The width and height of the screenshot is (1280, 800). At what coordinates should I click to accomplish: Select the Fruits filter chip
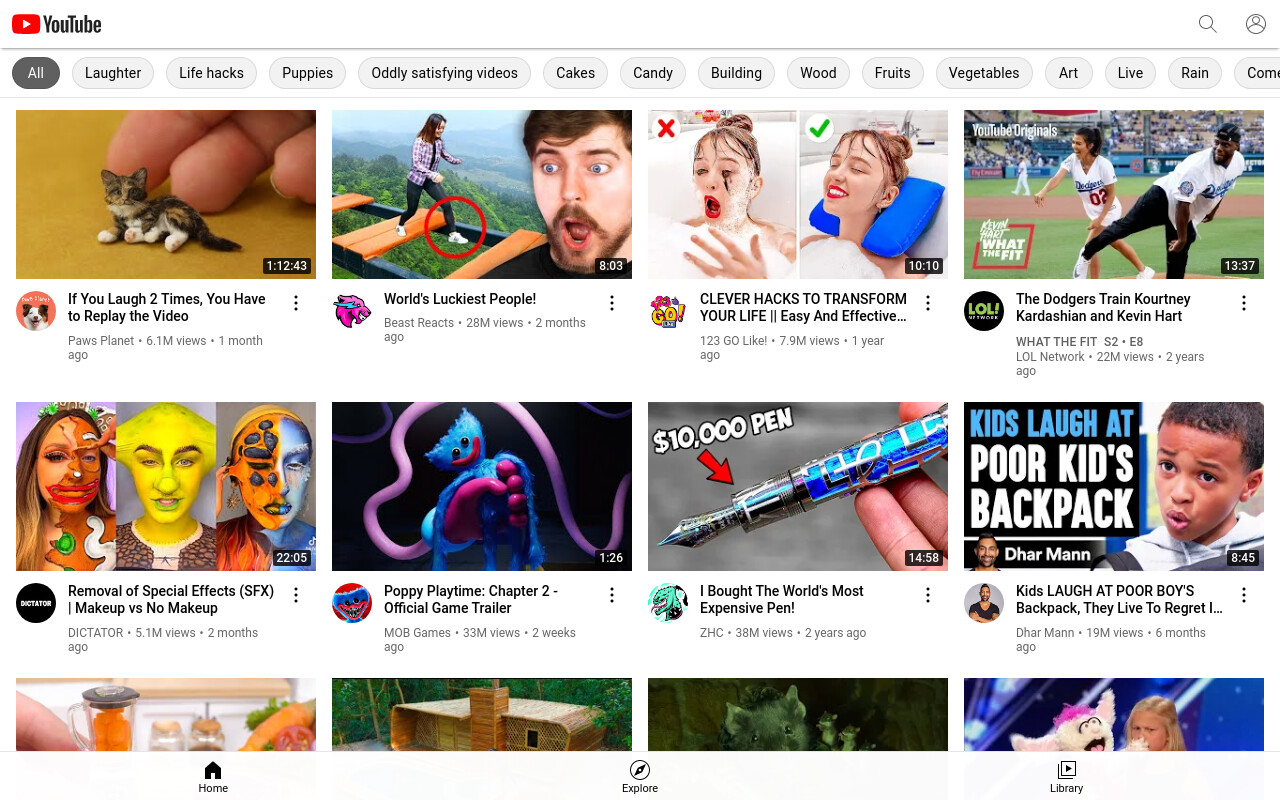(892, 73)
